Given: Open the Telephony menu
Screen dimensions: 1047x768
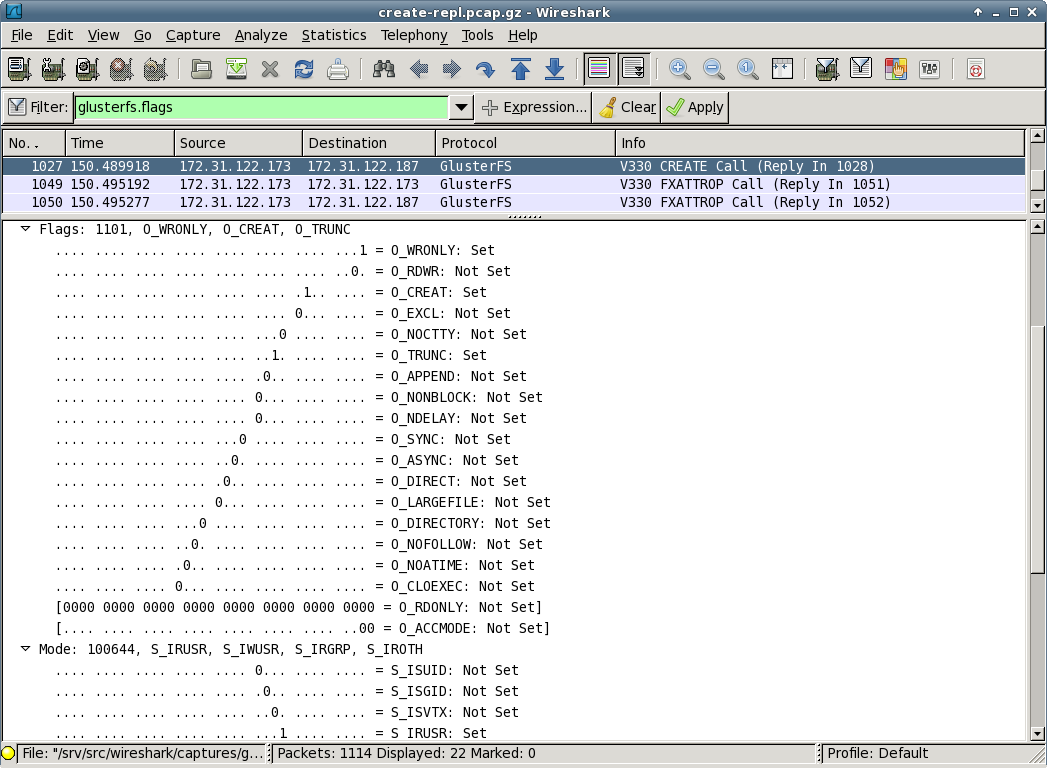Looking at the screenshot, I should click(414, 35).
